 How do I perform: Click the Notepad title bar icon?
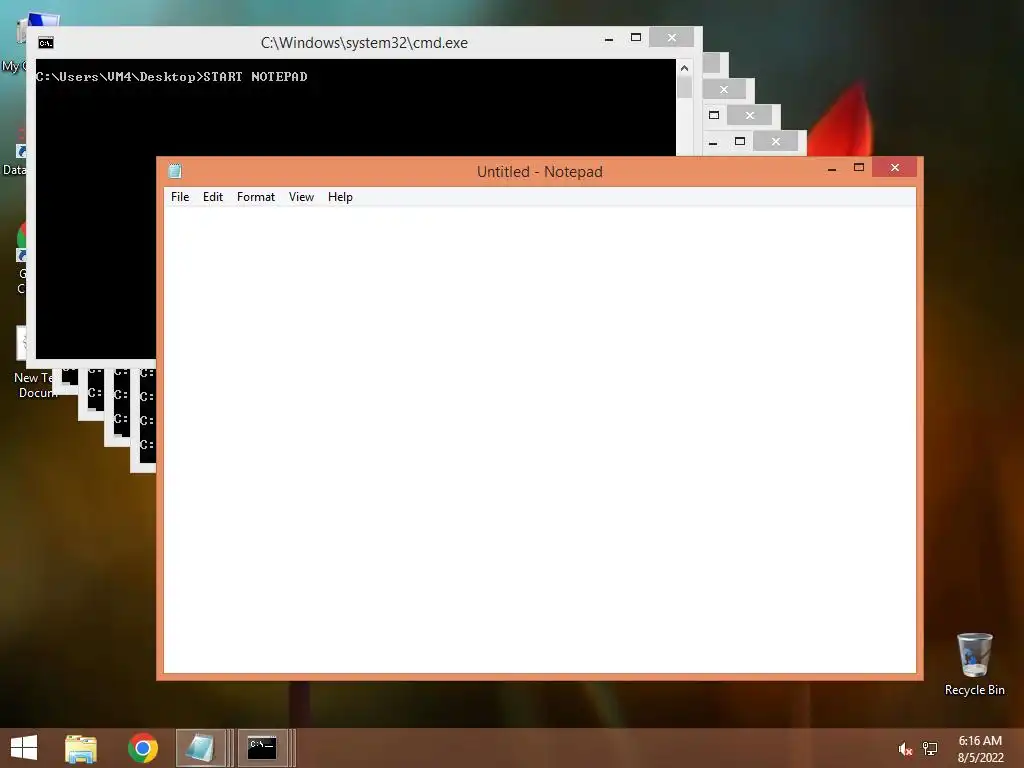pyautogui.click(x=174, y=171)
